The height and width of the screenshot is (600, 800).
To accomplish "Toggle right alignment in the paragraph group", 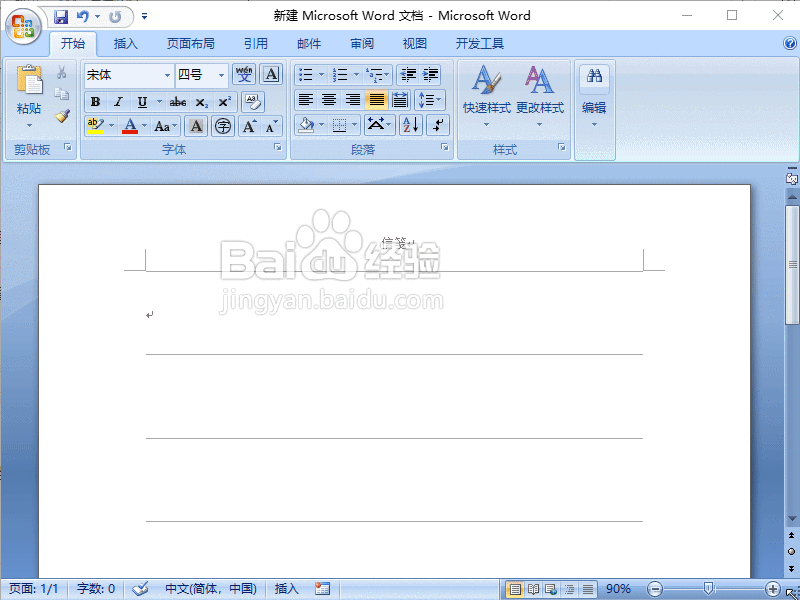I will tap(351, 99).
